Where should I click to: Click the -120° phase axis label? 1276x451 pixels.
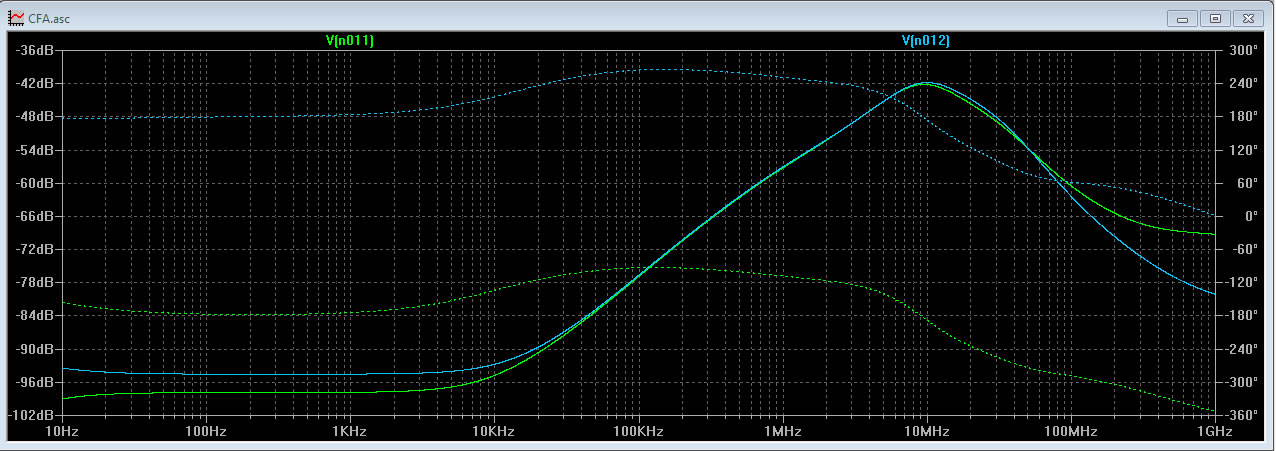(1241, 282)
